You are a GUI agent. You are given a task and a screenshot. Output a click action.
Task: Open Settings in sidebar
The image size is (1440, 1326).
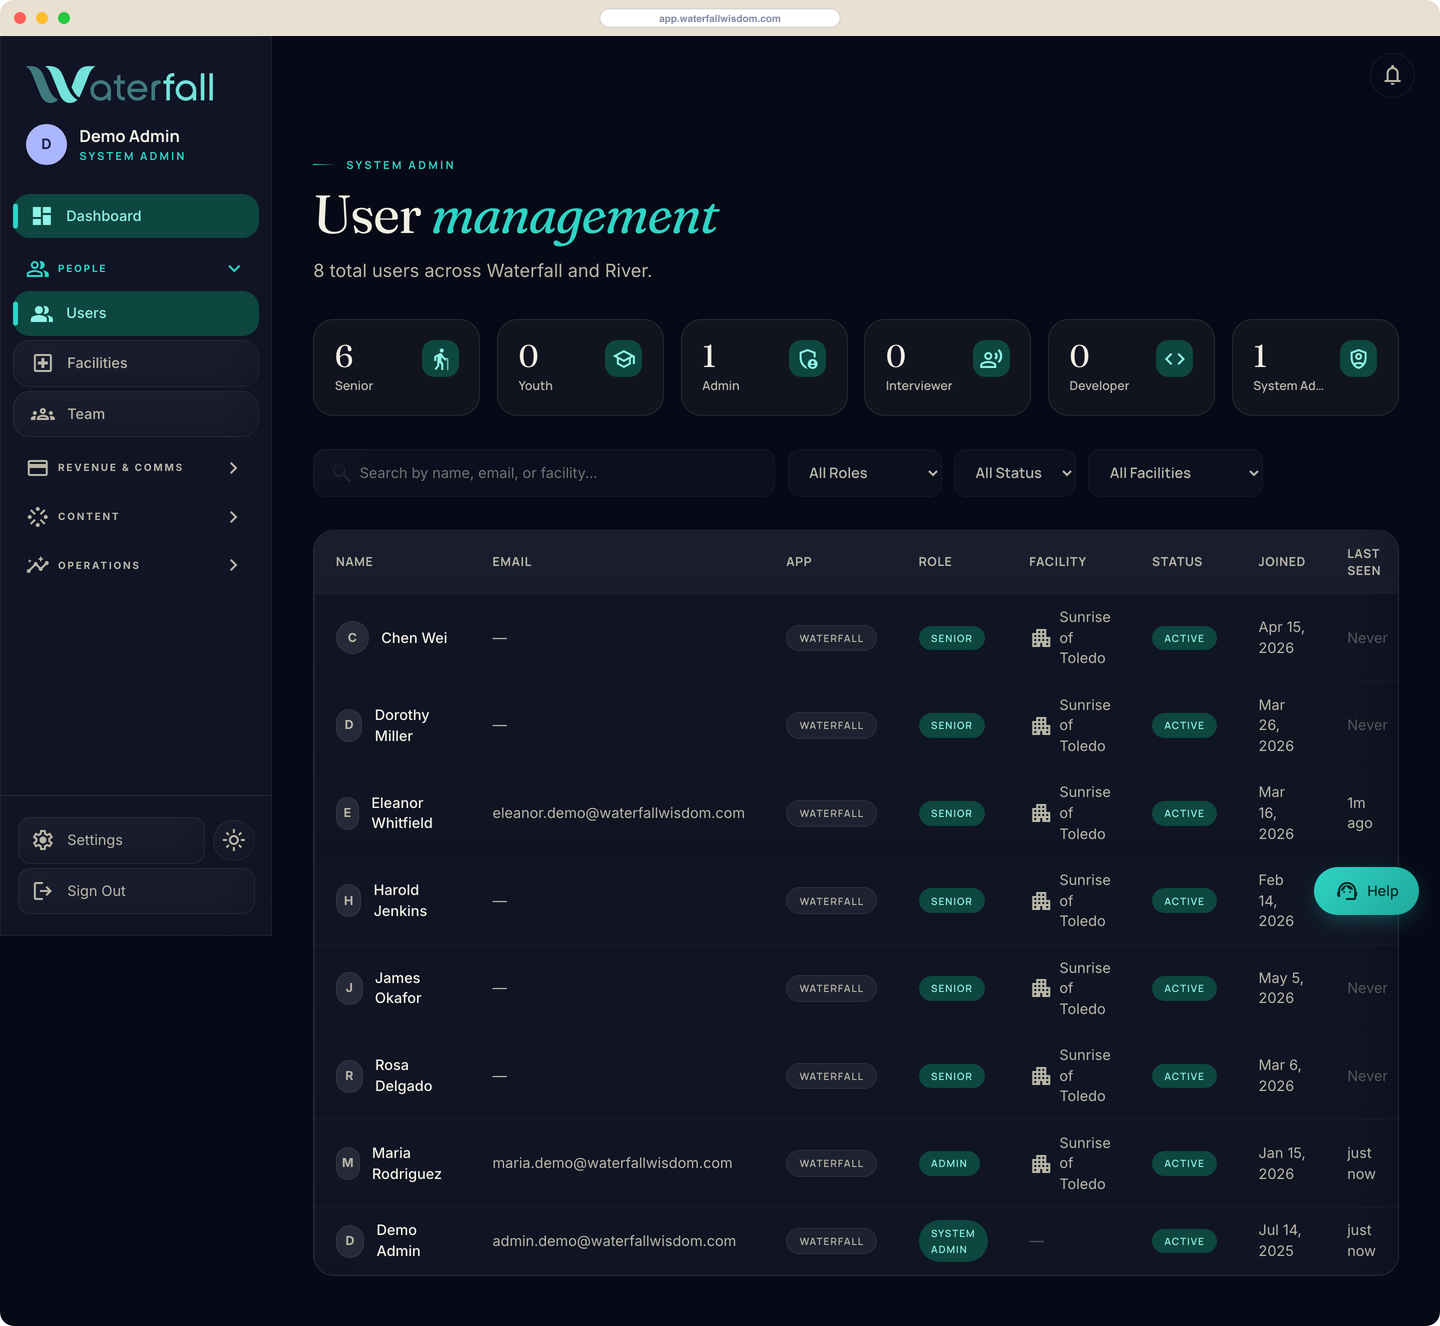[111, 840]
